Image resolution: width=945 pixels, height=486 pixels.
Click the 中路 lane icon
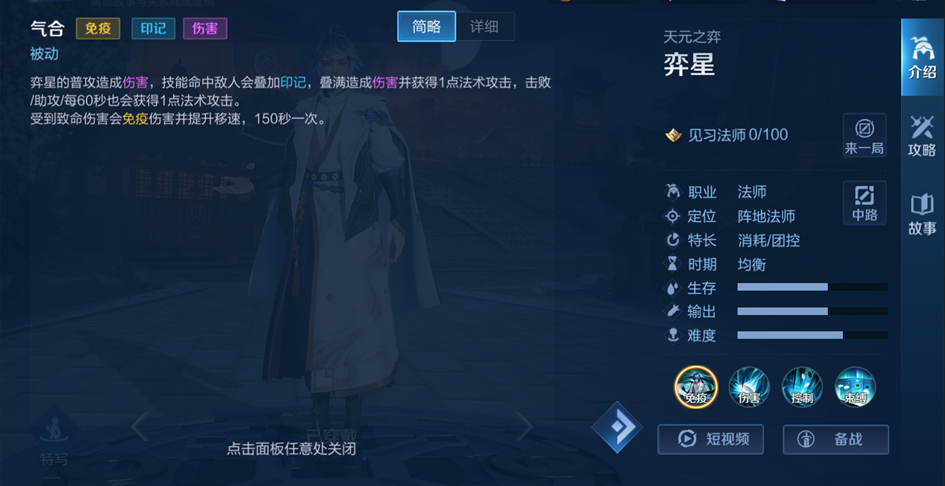tap(864, 203)
